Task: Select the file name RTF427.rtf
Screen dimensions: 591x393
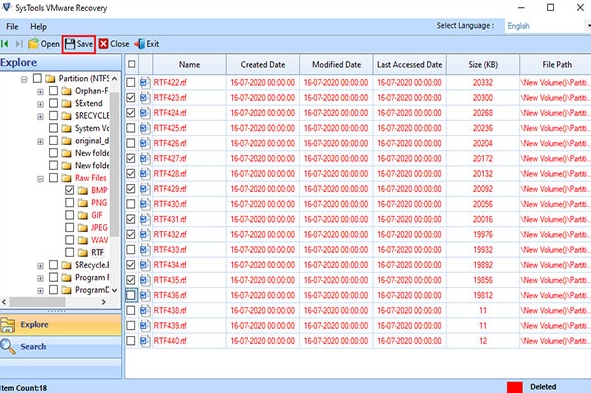Action: (x=170, y=159)
